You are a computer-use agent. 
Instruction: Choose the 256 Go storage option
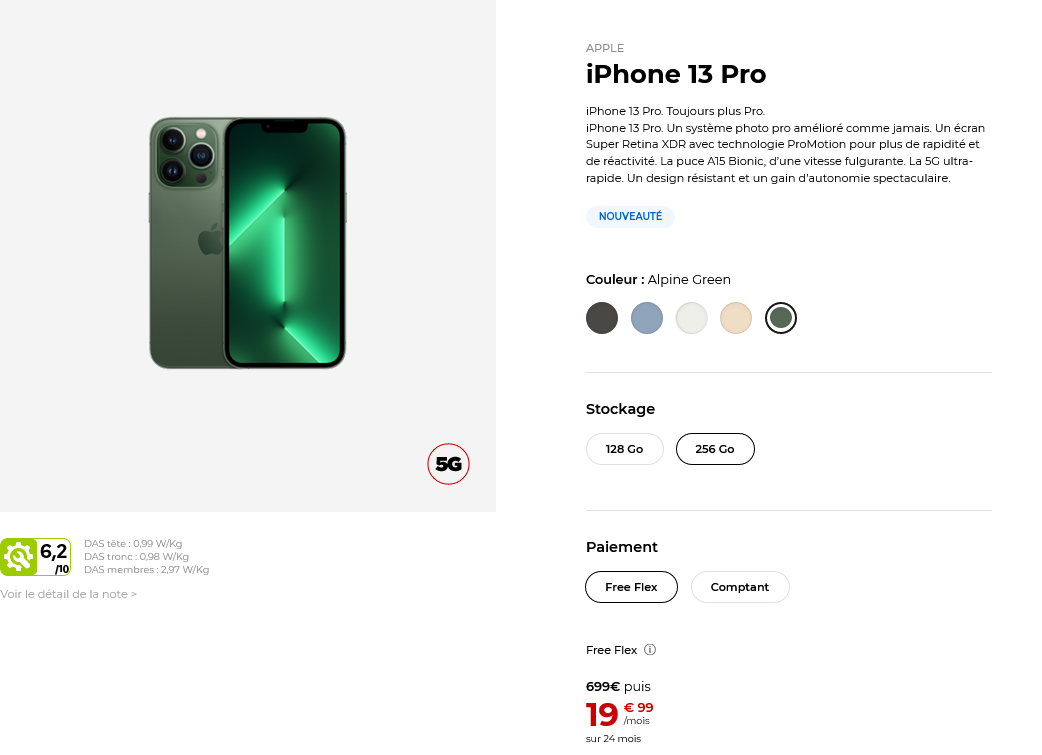(715, 449)
